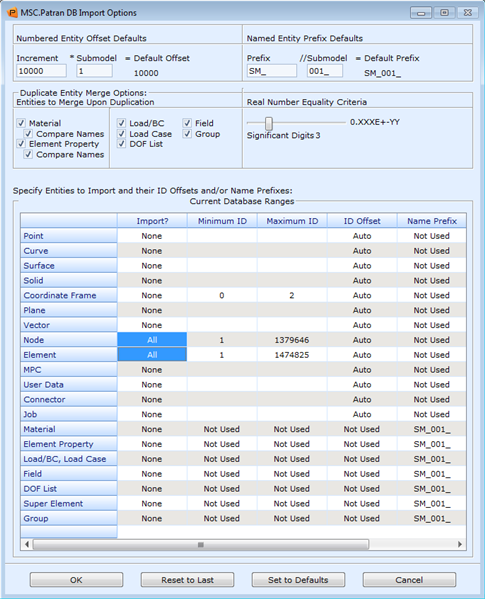Click Maximum ID 1379646 in Node row
Image resolution: width=485 pixels, height=599 pixels.
click(x=292, y=340)
